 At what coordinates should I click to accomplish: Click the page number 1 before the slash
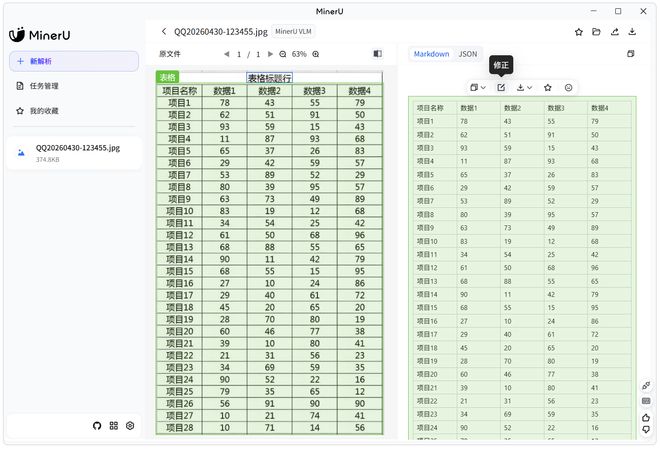[x=239, y=54]
